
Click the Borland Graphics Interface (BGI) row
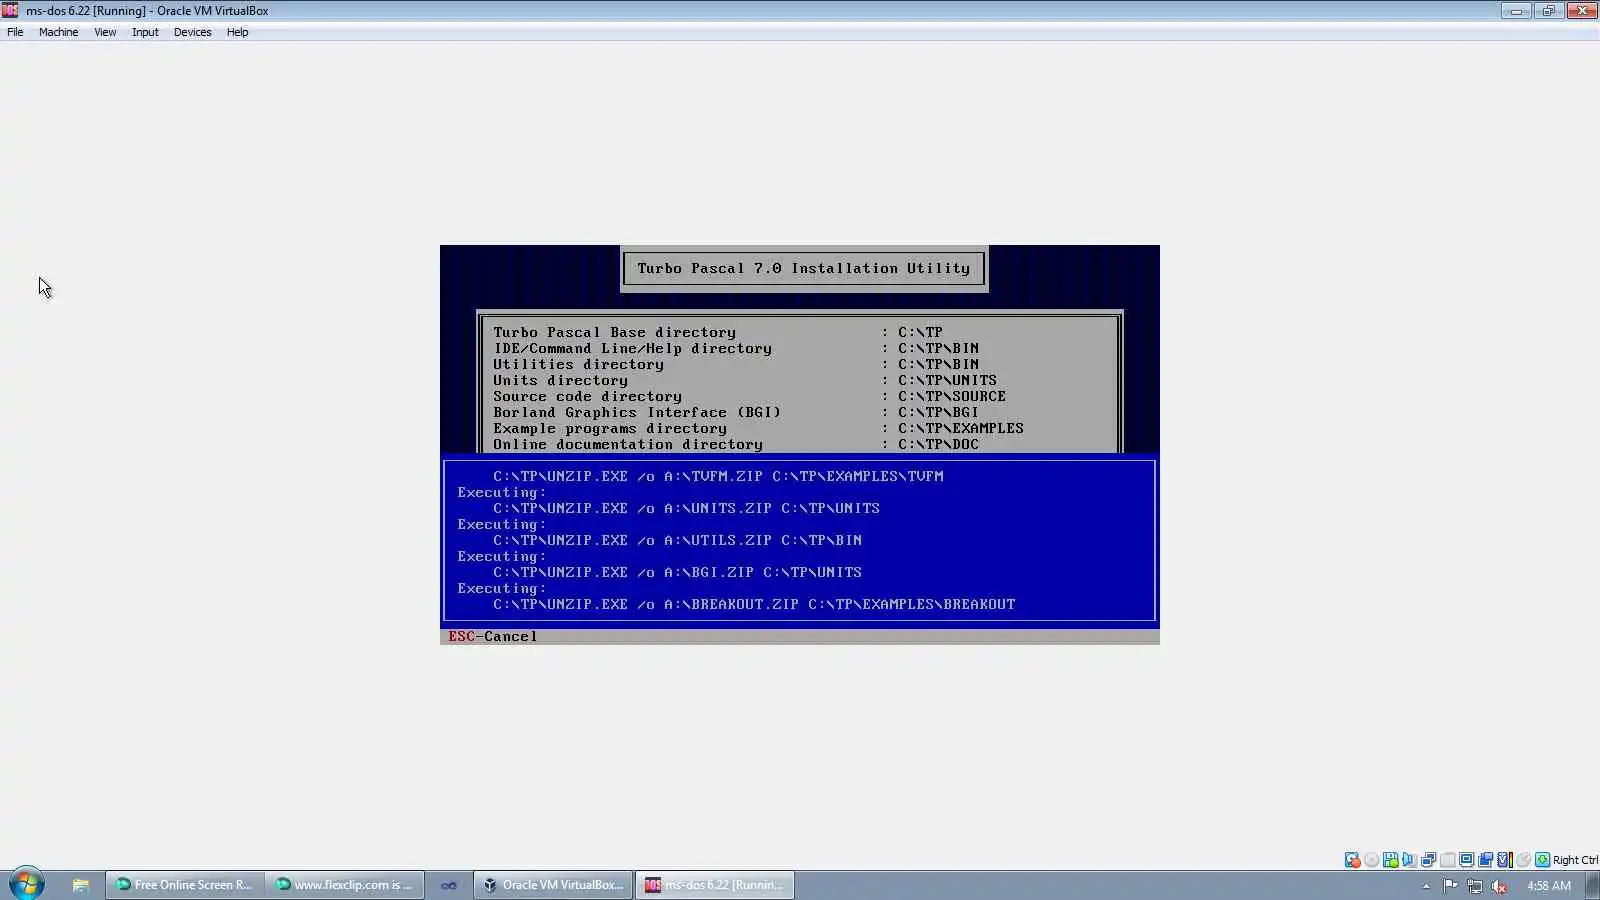click(736, 413)
